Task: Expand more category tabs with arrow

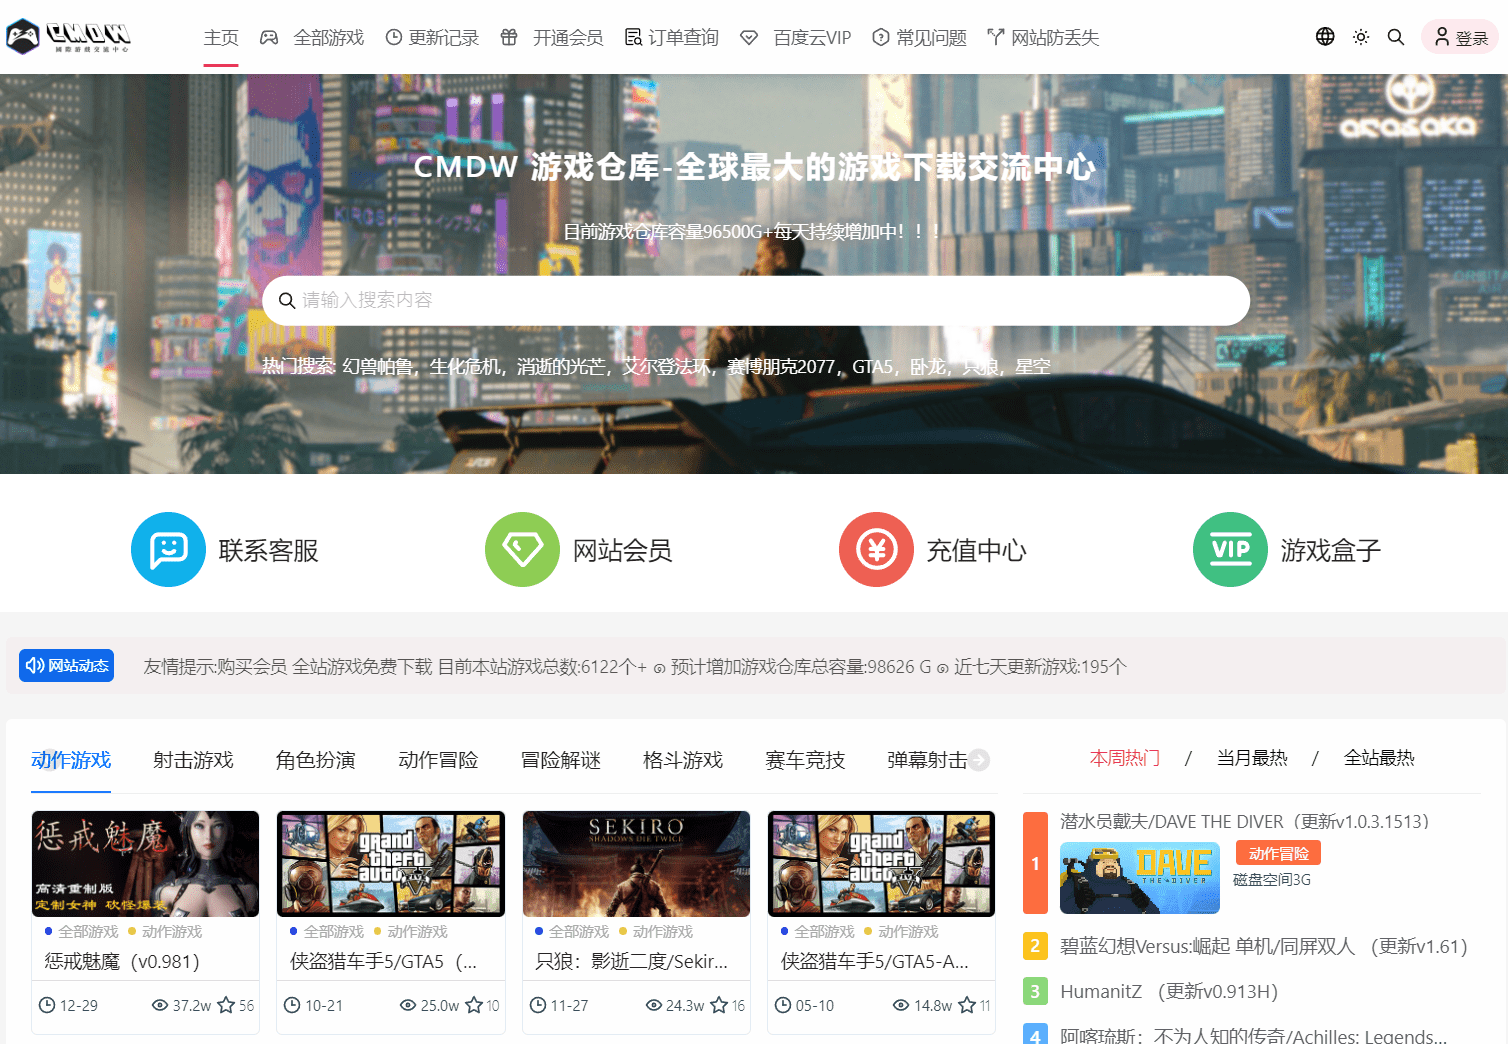Action: (x=979, y=760)
